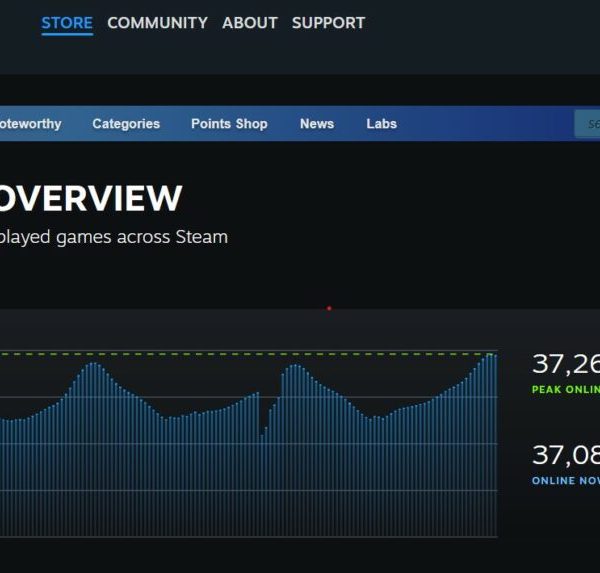The image size is (600, 573).
Task: Open the News section
Action: [317, 124]
